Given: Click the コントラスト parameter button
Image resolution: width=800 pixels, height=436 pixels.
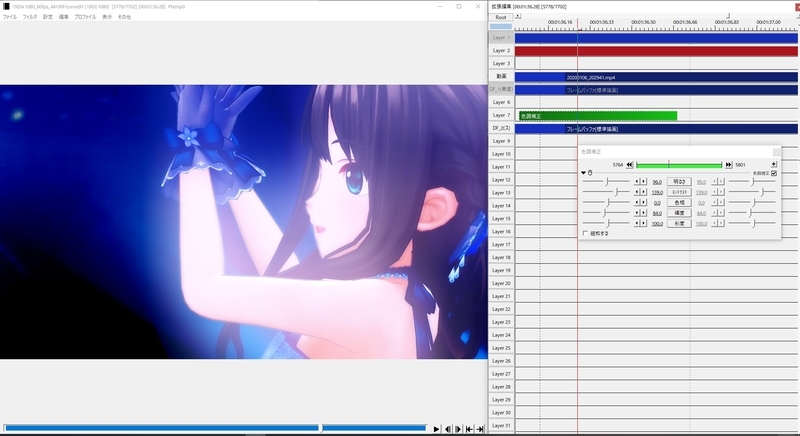Looking at the screenshot, I should (x=679, y=192).
